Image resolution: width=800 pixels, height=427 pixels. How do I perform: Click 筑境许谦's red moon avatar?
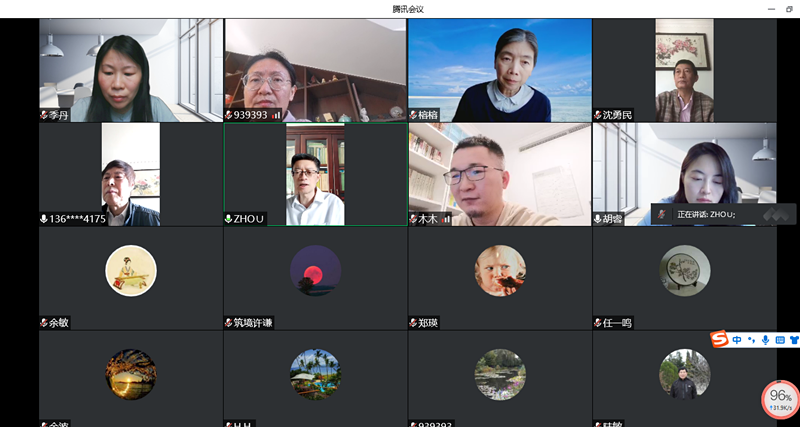pyautogui.click(x=316, y=271)
